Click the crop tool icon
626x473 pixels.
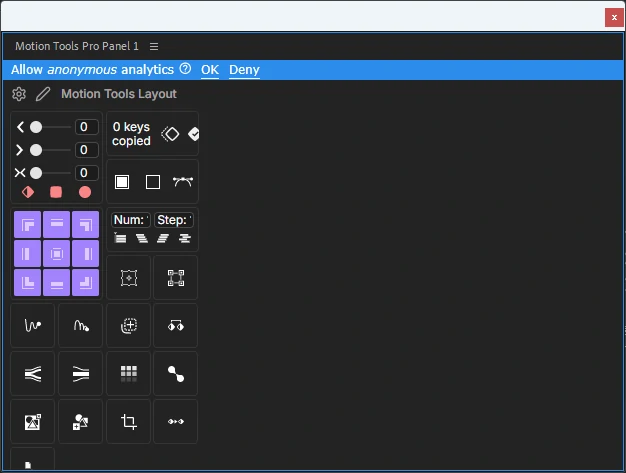pos(129,422)
